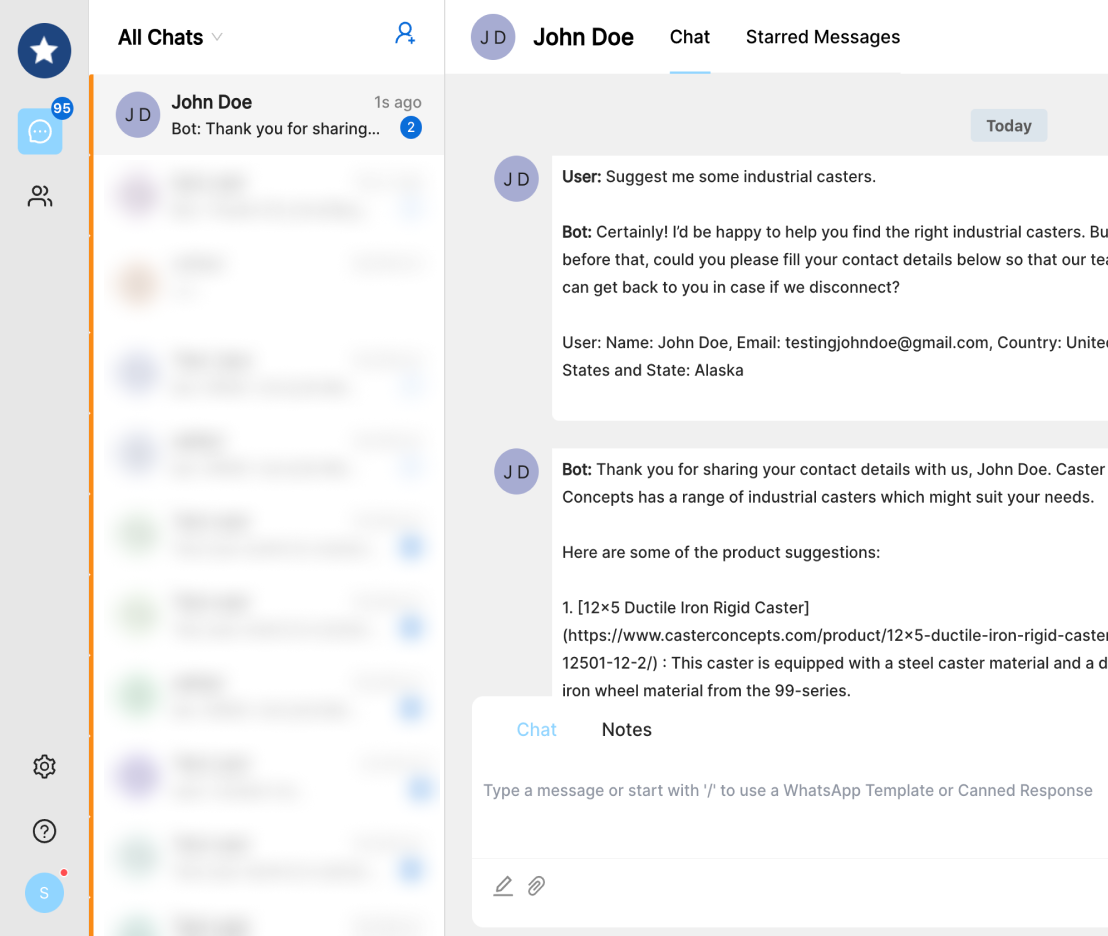Open the help question mark icon
Screen dimensions: 1108x936
[x=44, y=831]
